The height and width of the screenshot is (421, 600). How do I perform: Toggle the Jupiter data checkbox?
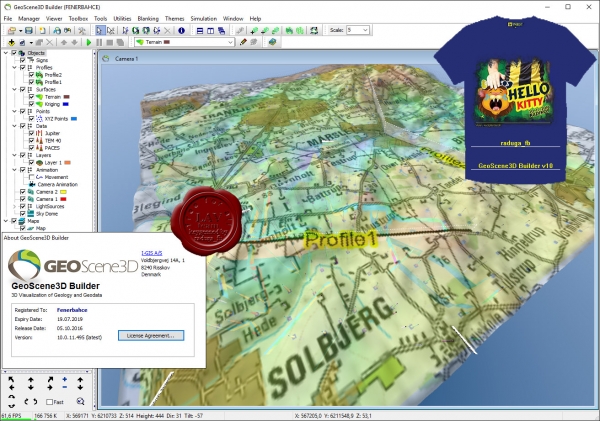[31, 133]
